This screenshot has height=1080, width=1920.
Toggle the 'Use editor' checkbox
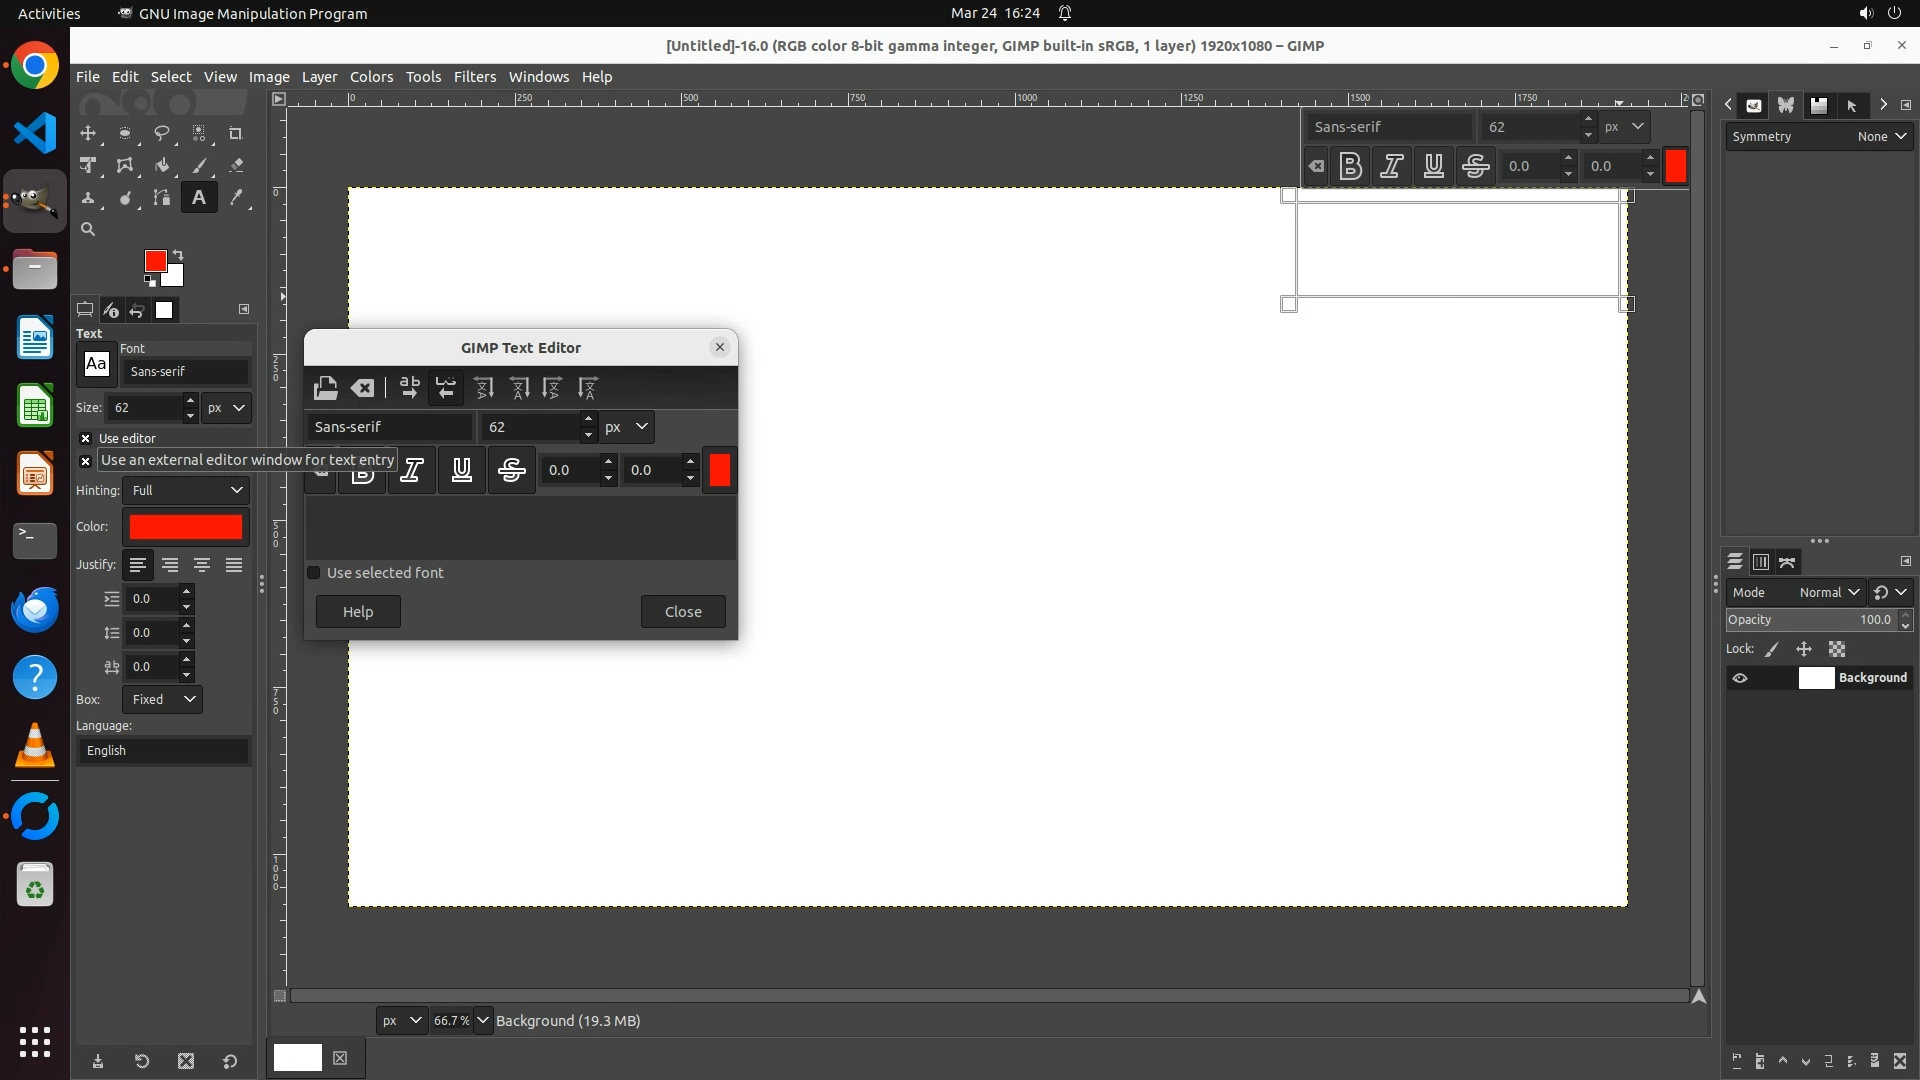click(86, 439)
